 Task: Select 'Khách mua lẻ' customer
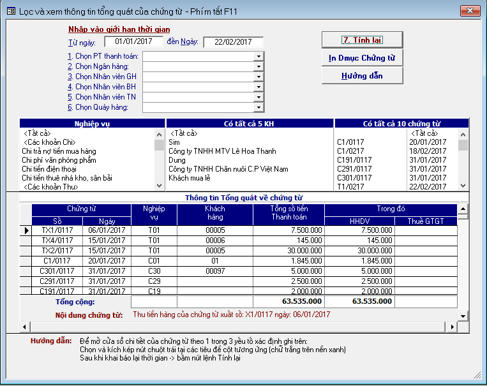pyautogui.click(x=189, y=178)
